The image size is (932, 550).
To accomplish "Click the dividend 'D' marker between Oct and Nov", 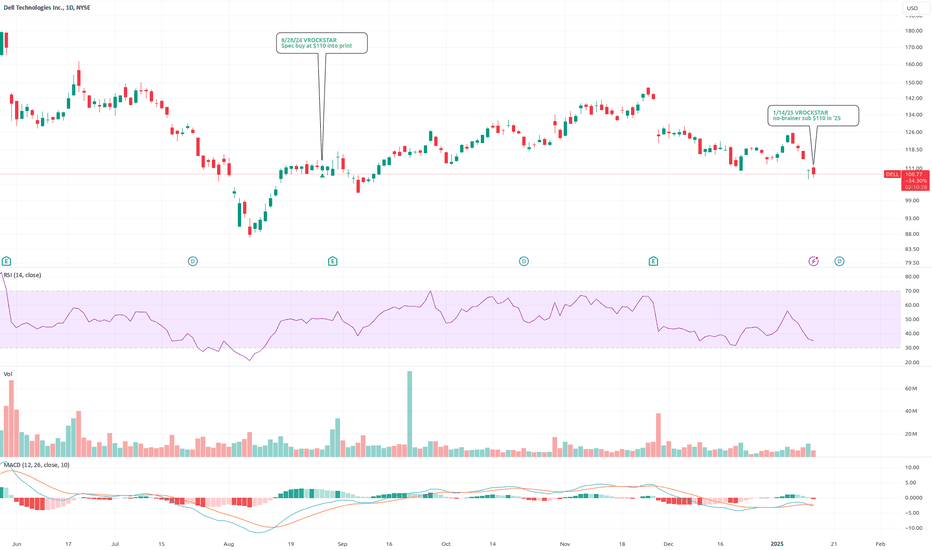I will point(524,261).
